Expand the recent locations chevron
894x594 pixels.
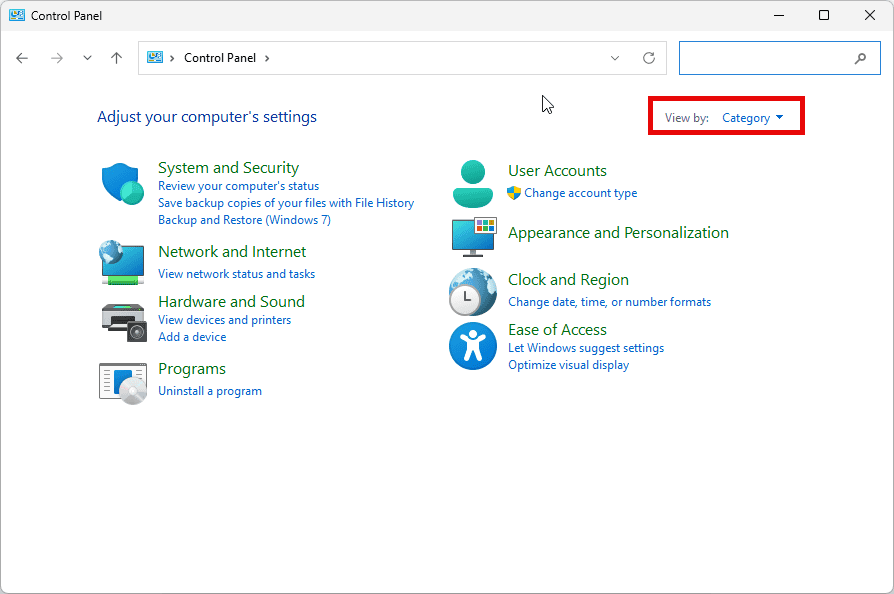coord(87,58)
